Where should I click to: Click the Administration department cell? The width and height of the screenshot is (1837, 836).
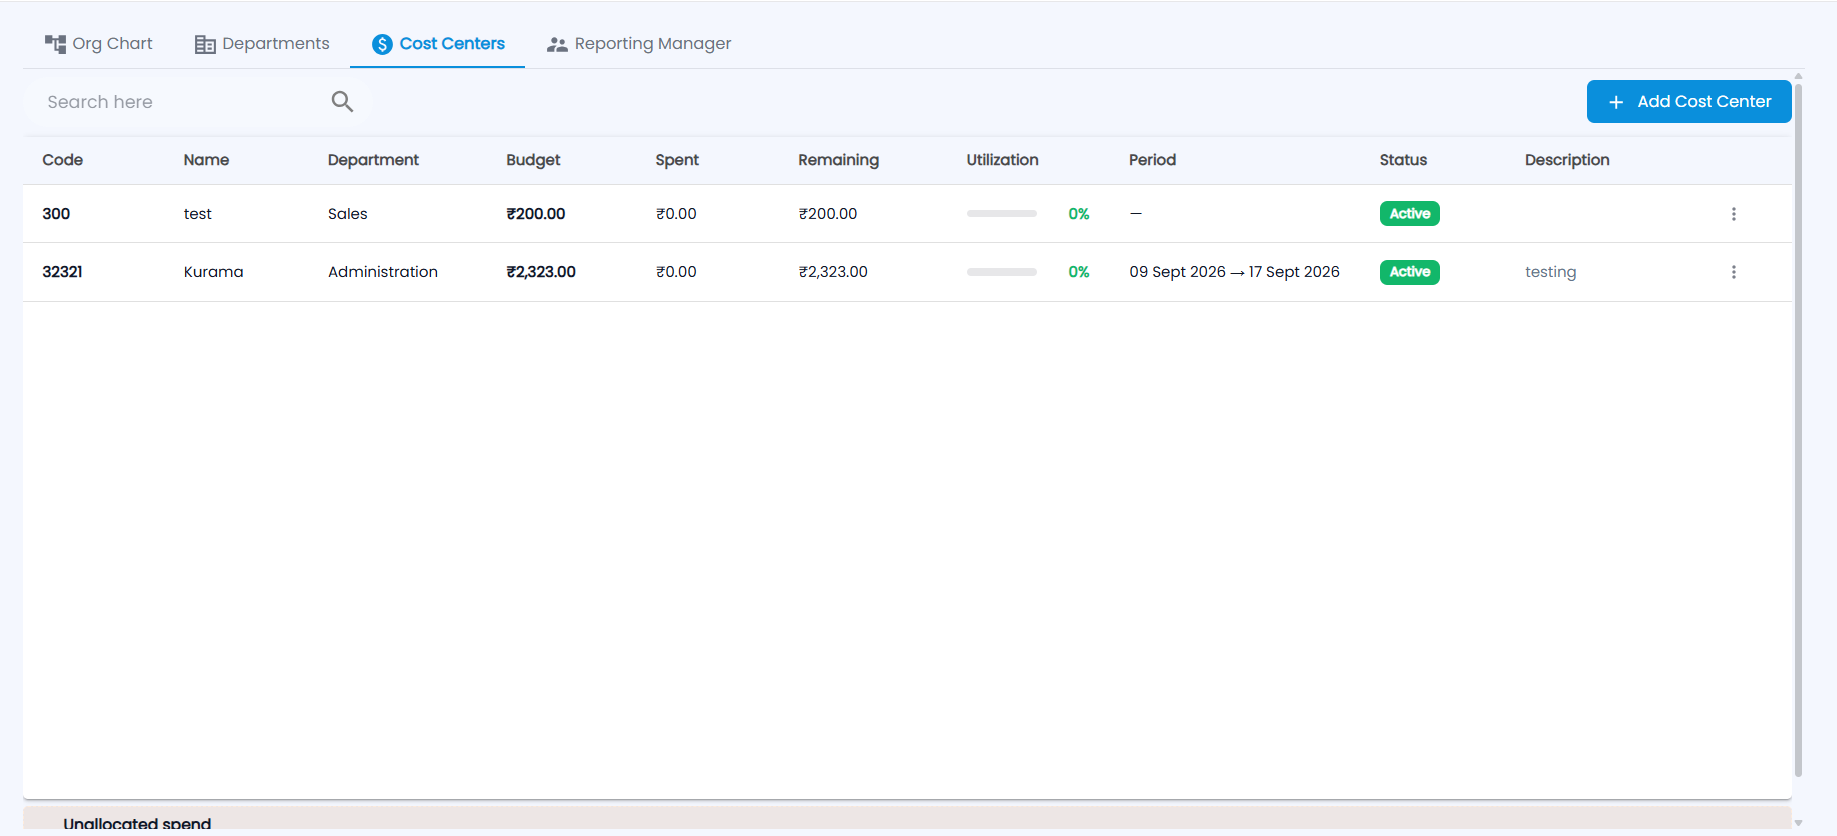coord(382,272)
